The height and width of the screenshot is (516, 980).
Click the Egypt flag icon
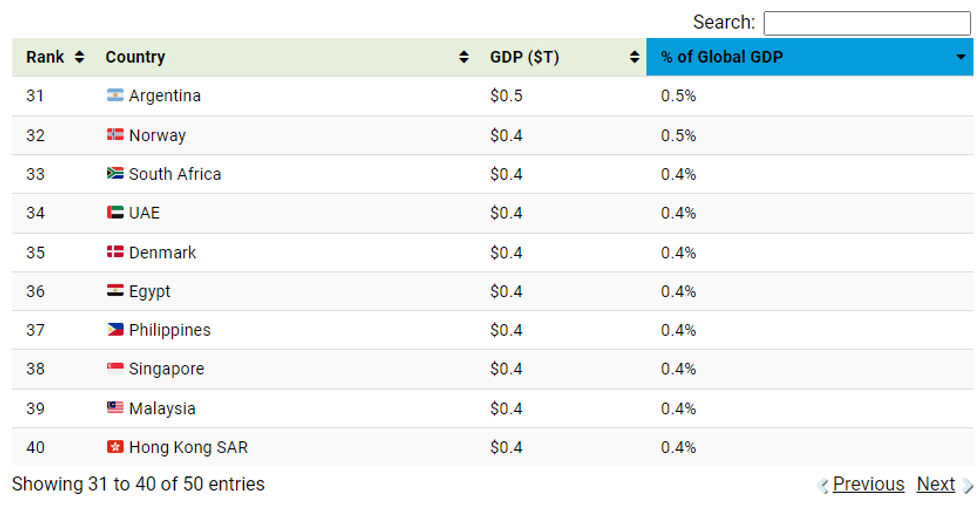115,291
